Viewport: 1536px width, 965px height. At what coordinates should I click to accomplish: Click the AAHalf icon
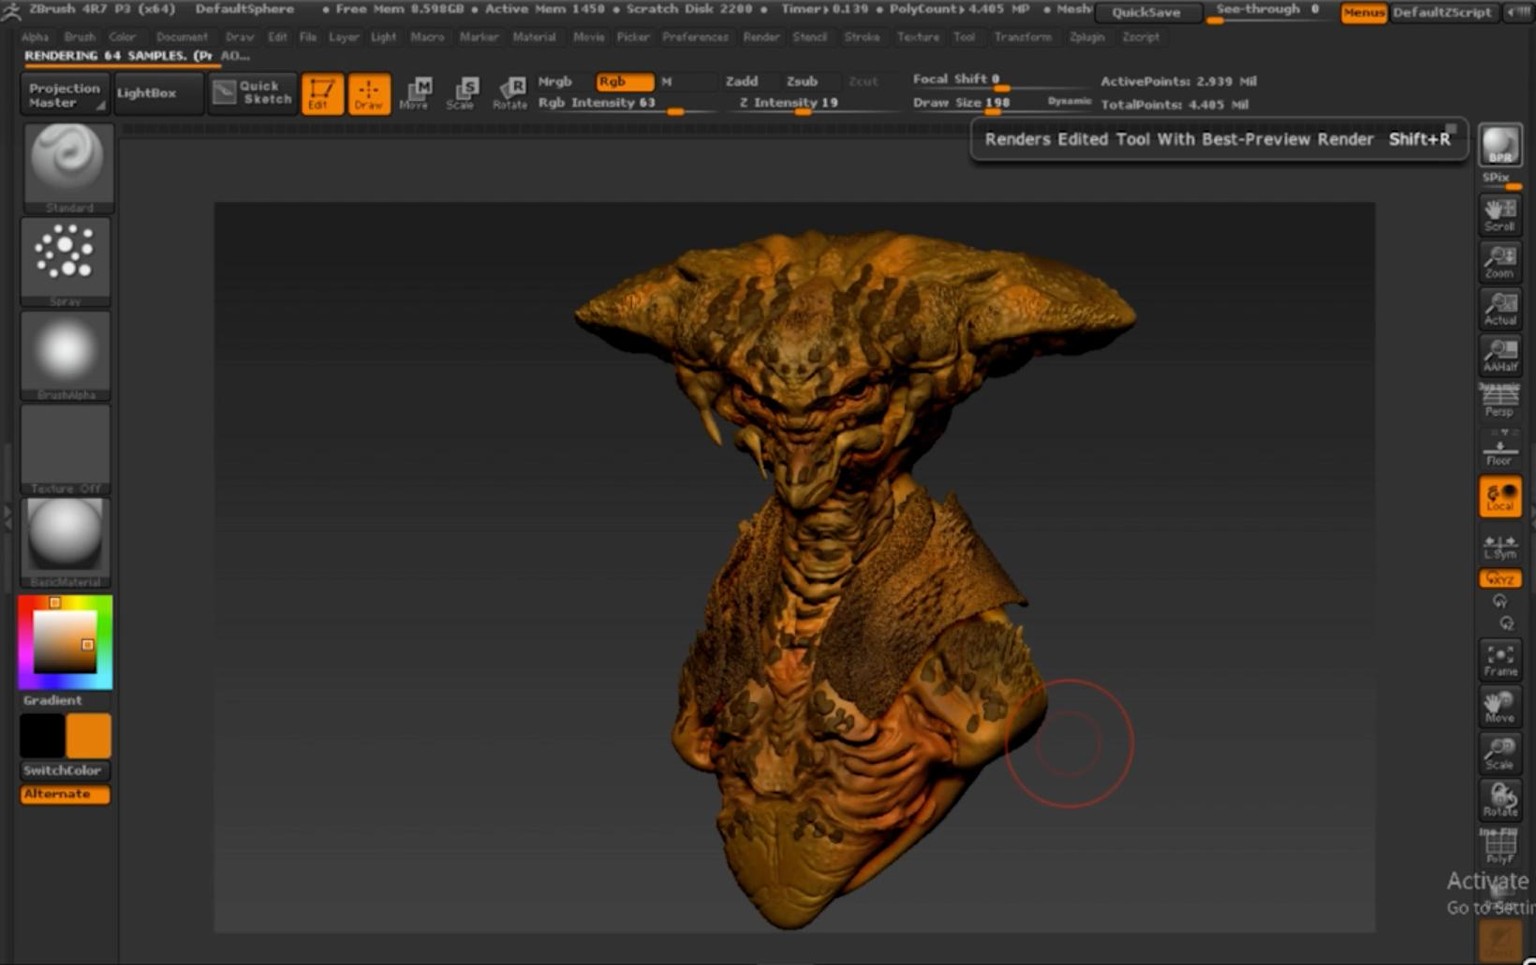[x=1500, y=354]
